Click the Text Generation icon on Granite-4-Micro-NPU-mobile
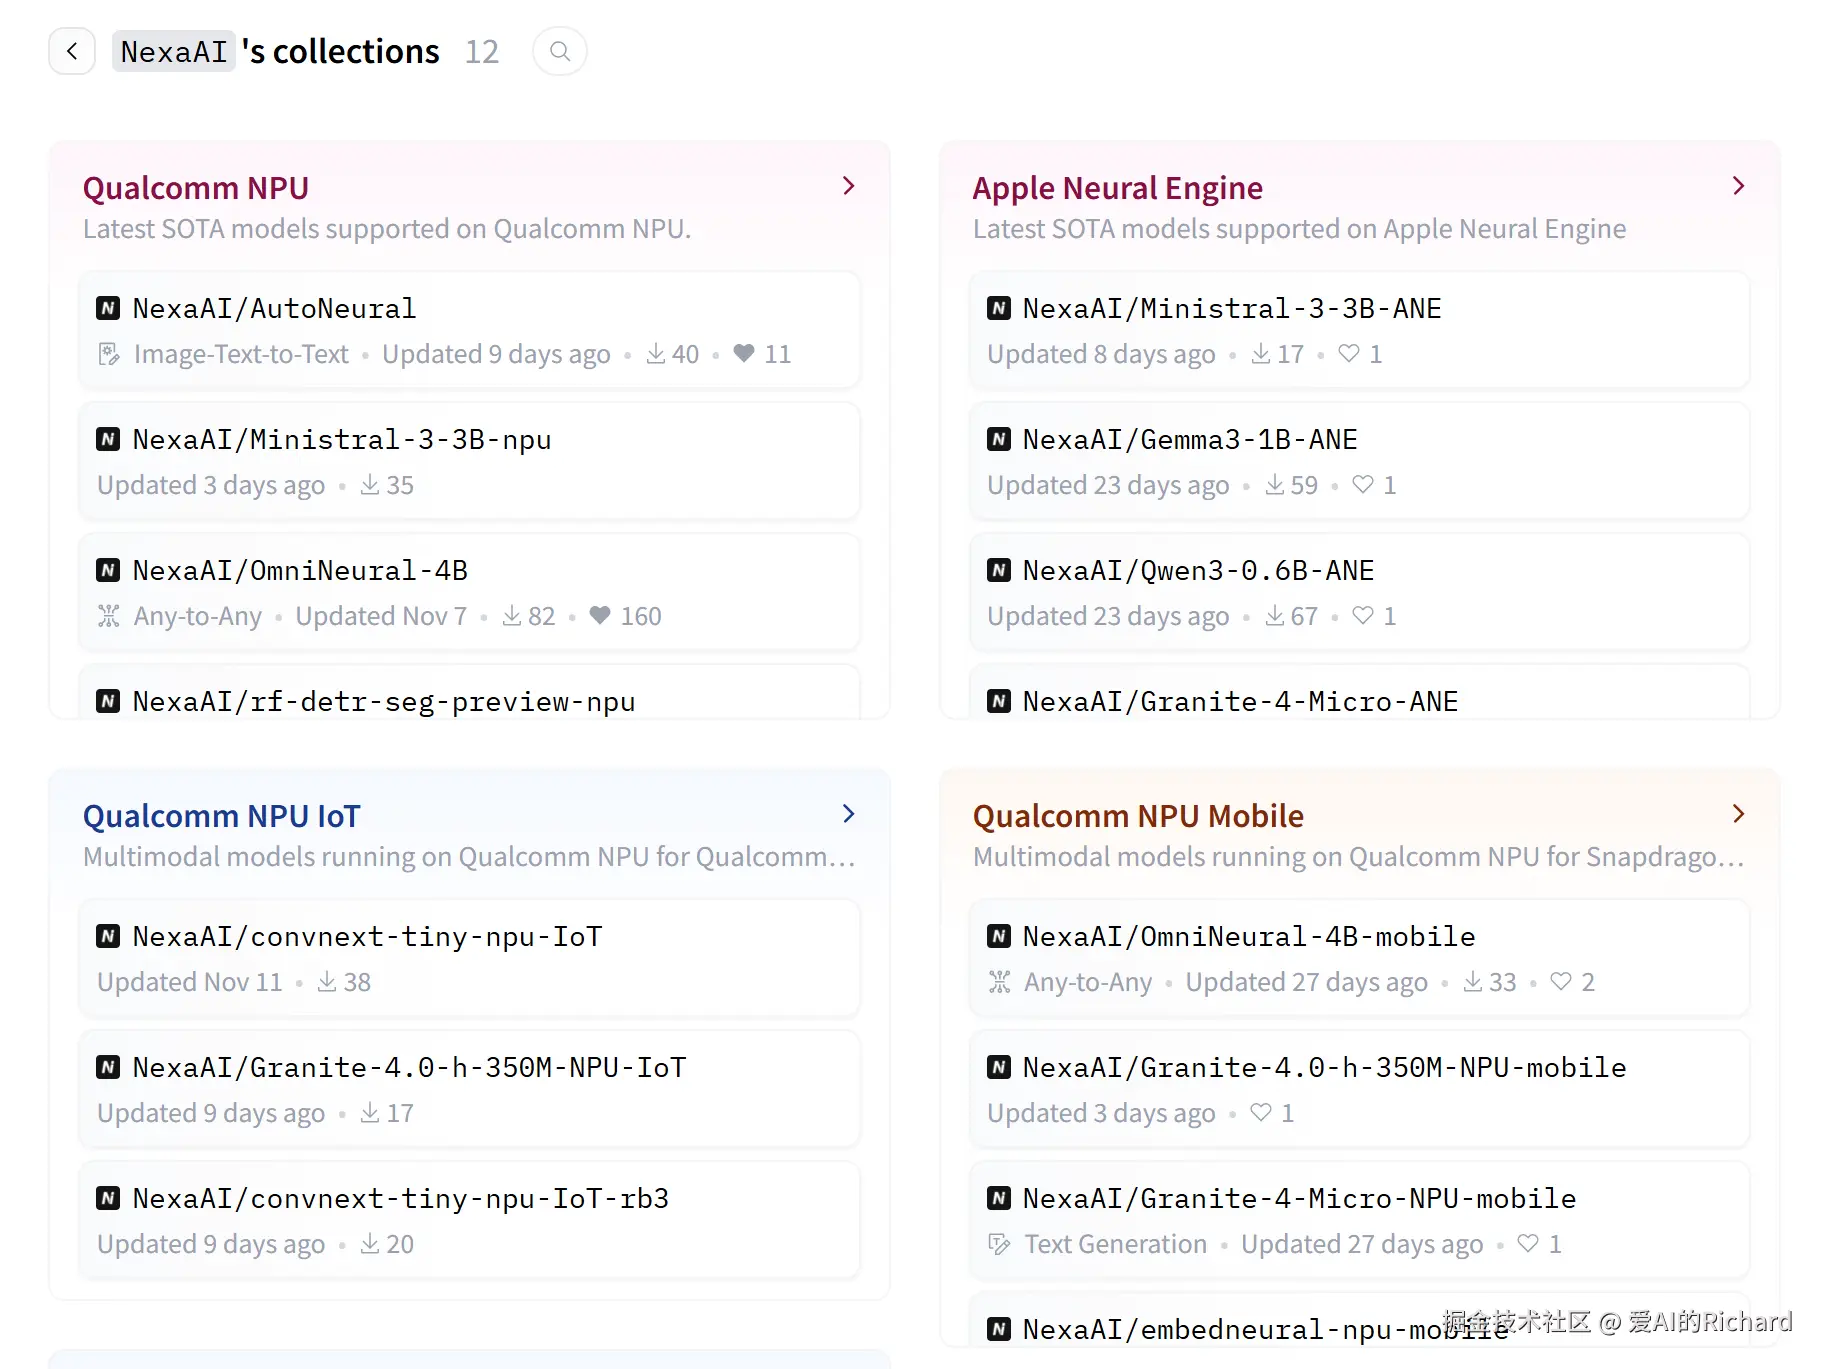1827x1369 pixels. pos(999,1244)
